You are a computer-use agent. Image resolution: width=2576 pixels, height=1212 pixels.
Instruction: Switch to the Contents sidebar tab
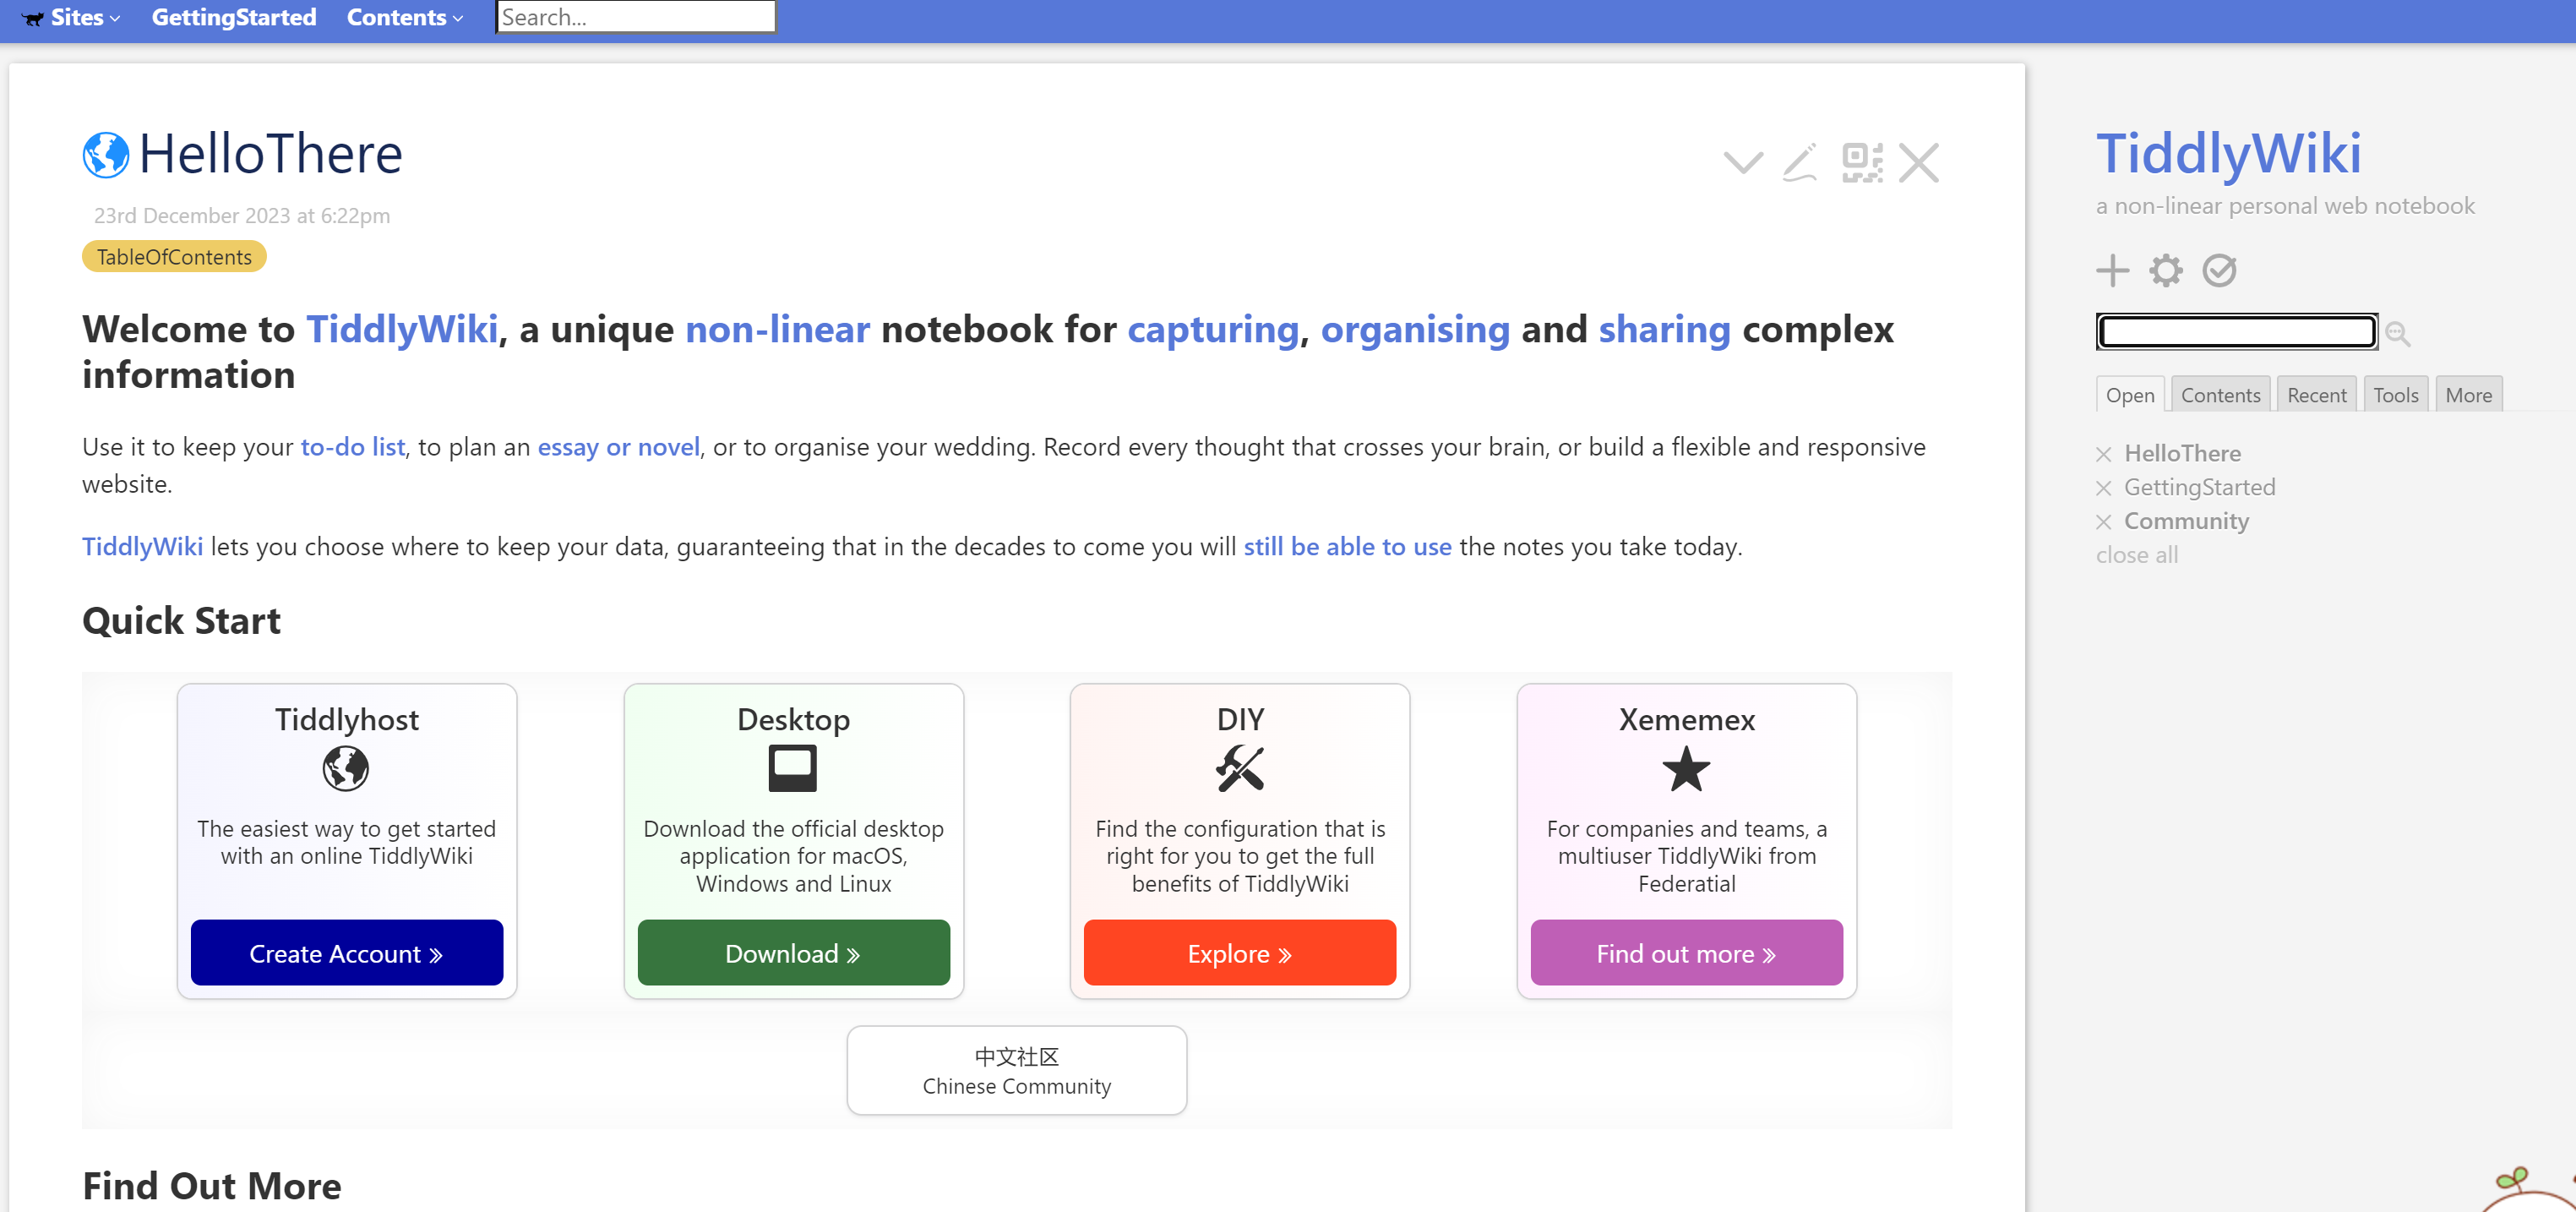[2220, 395]
